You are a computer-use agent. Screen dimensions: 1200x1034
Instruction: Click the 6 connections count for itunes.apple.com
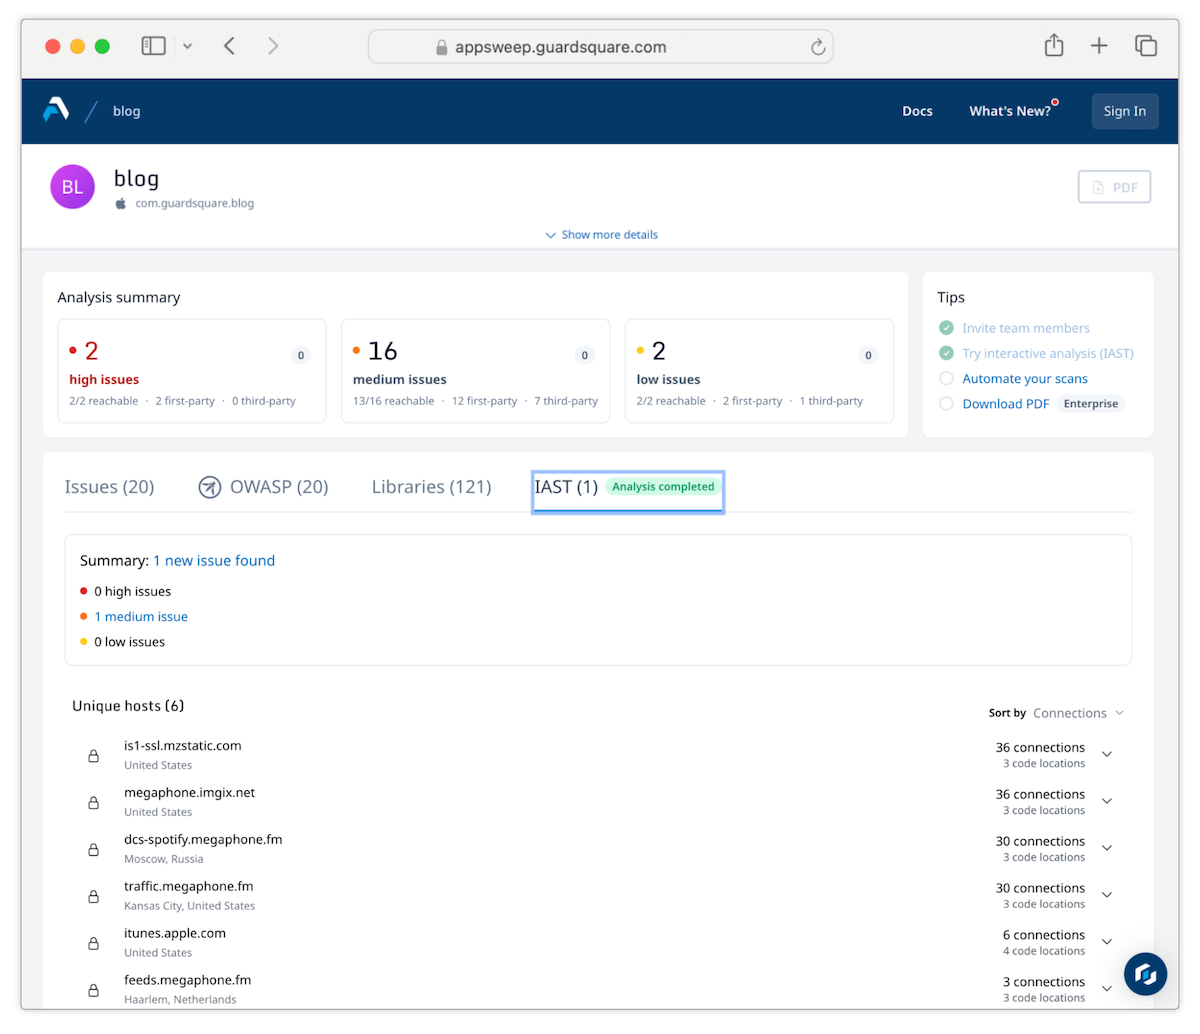click(1044, 935)
